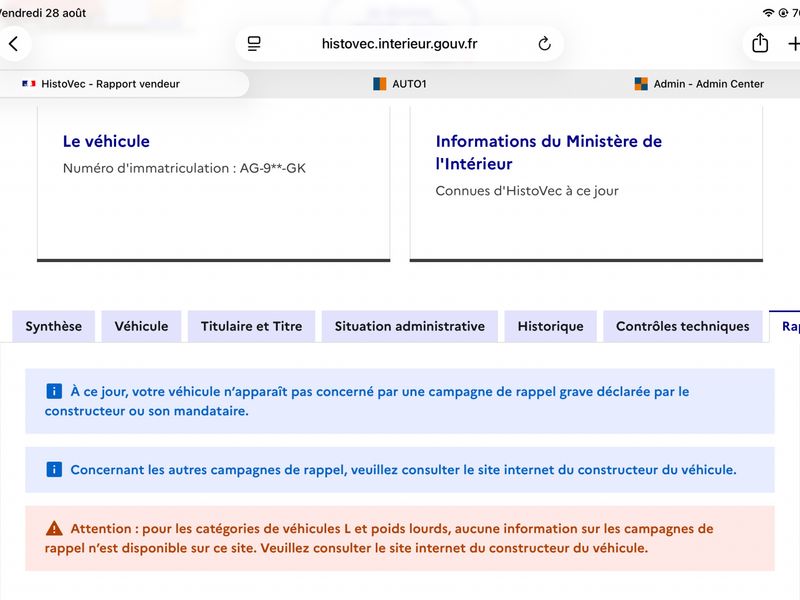Open the Synthèse tab
The height and width of the screenshot is (600, 800).
click(54, 327)
